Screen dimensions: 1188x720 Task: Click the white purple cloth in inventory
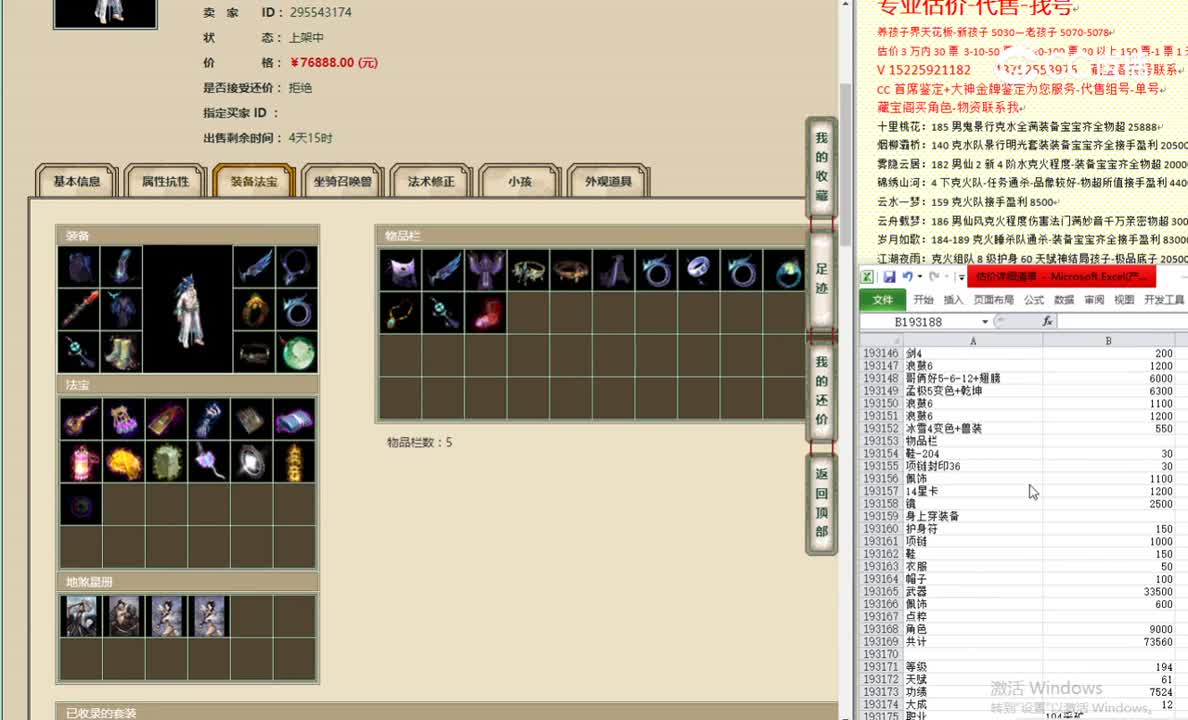point(400,270)
